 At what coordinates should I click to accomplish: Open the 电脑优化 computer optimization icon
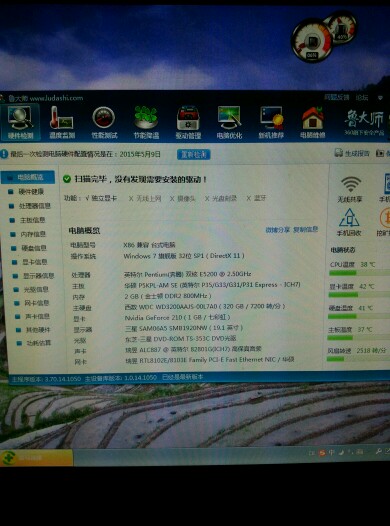229,122
